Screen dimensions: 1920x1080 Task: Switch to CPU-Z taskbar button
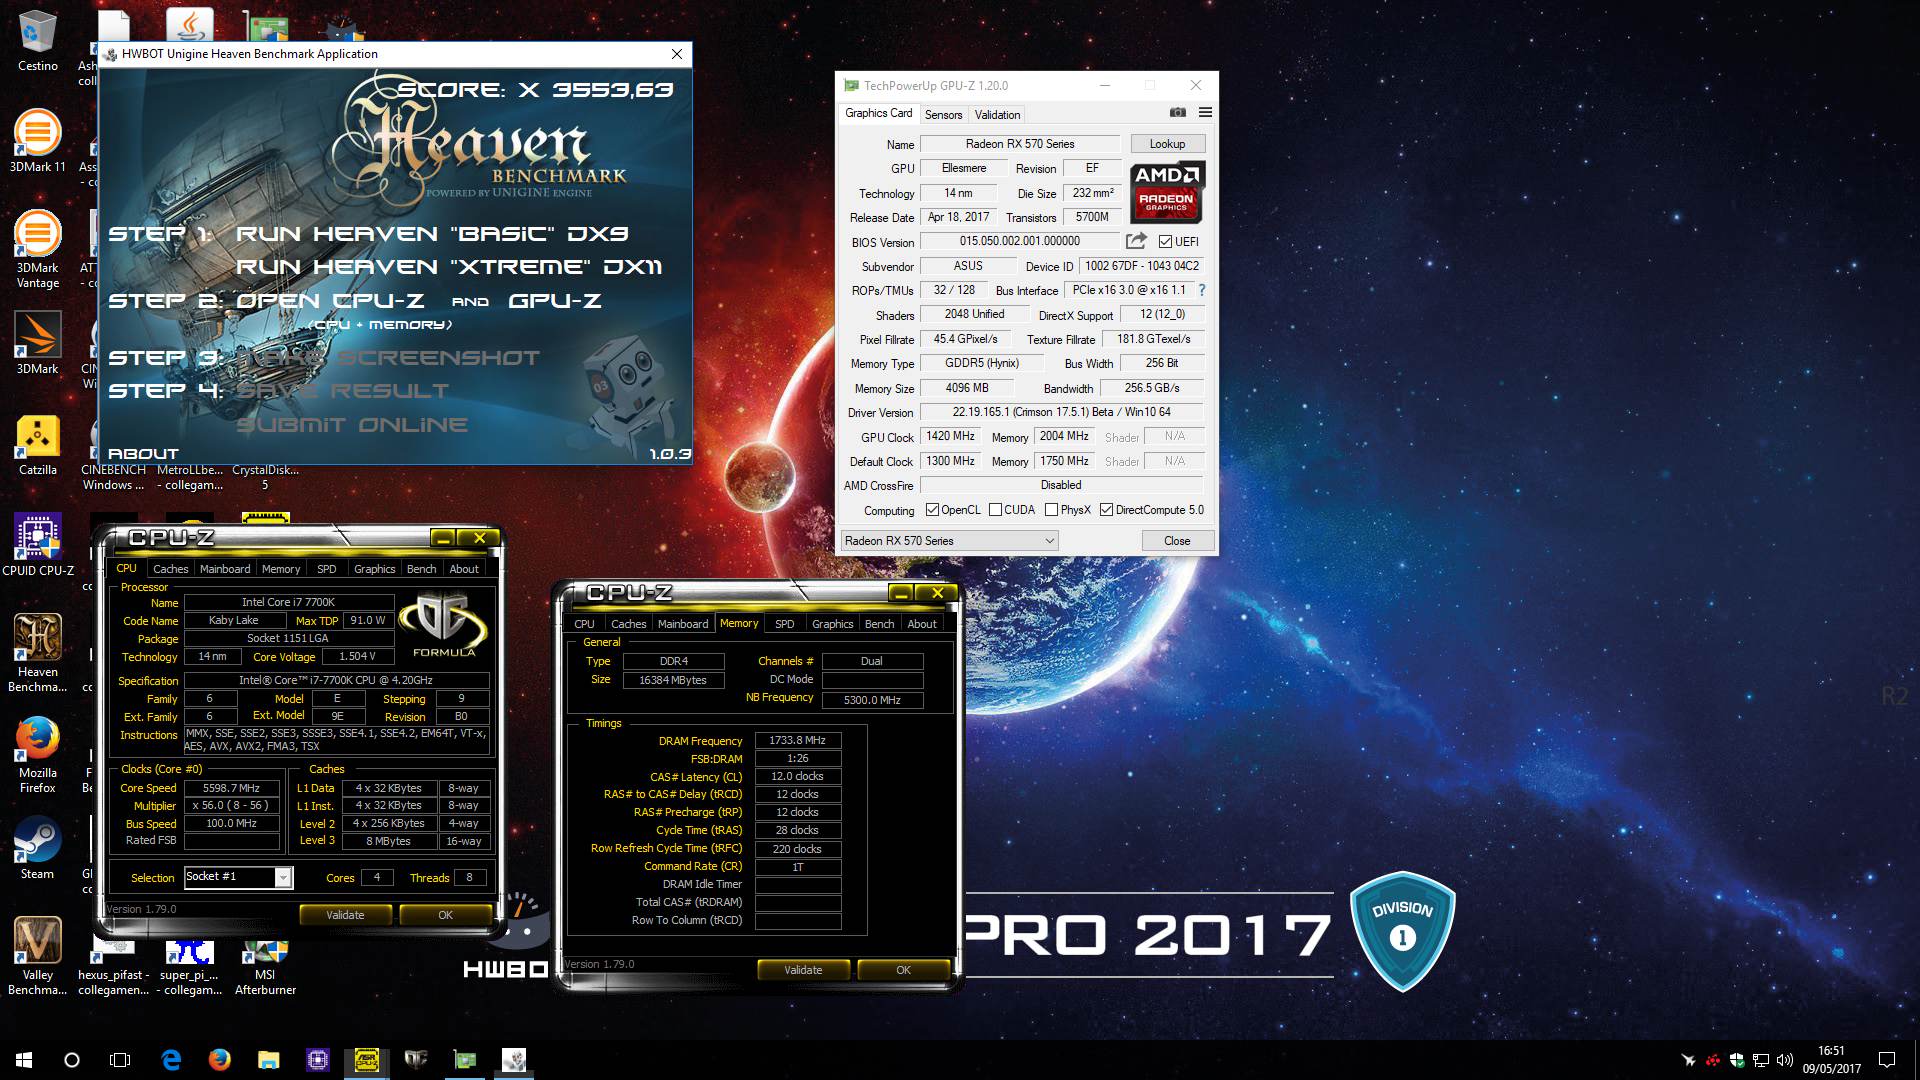tap(366, 1060)
